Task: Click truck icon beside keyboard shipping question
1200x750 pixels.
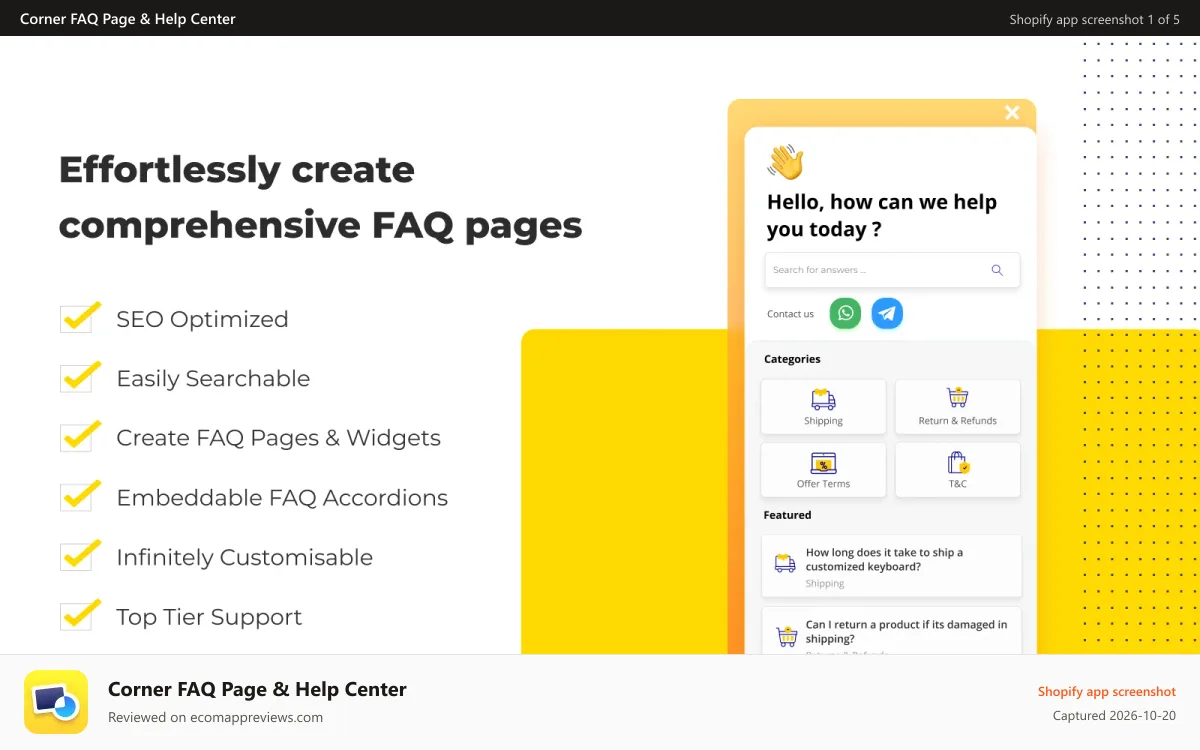Action: click(785, 564)
